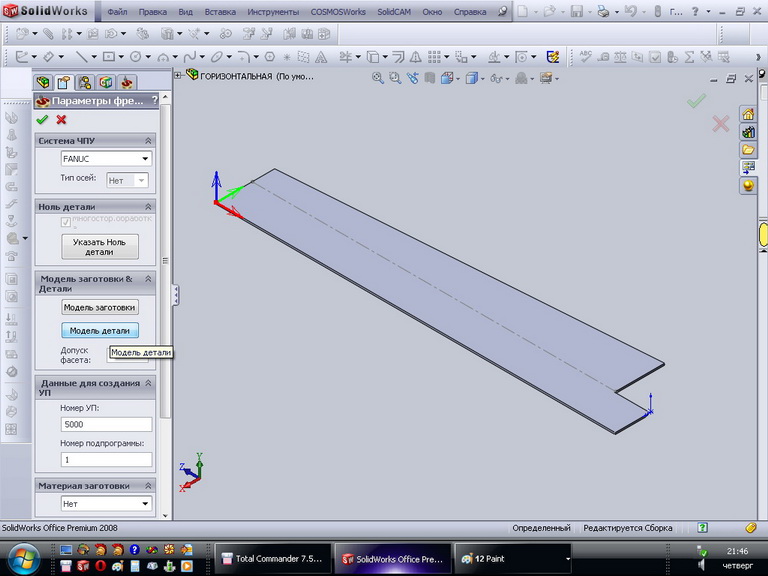
Task: Open the ConfigurationManager tab
Action: [85, 82]
